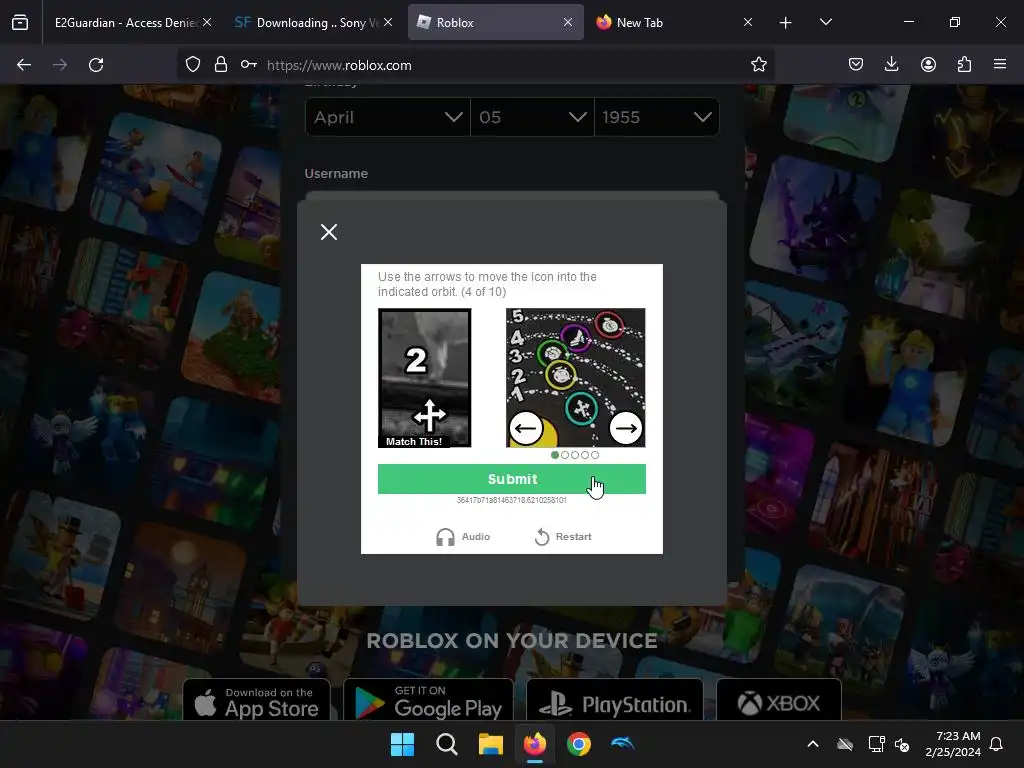Move the icon with the left arrow
The image size is (1024, 768).
tap(526, 428)
